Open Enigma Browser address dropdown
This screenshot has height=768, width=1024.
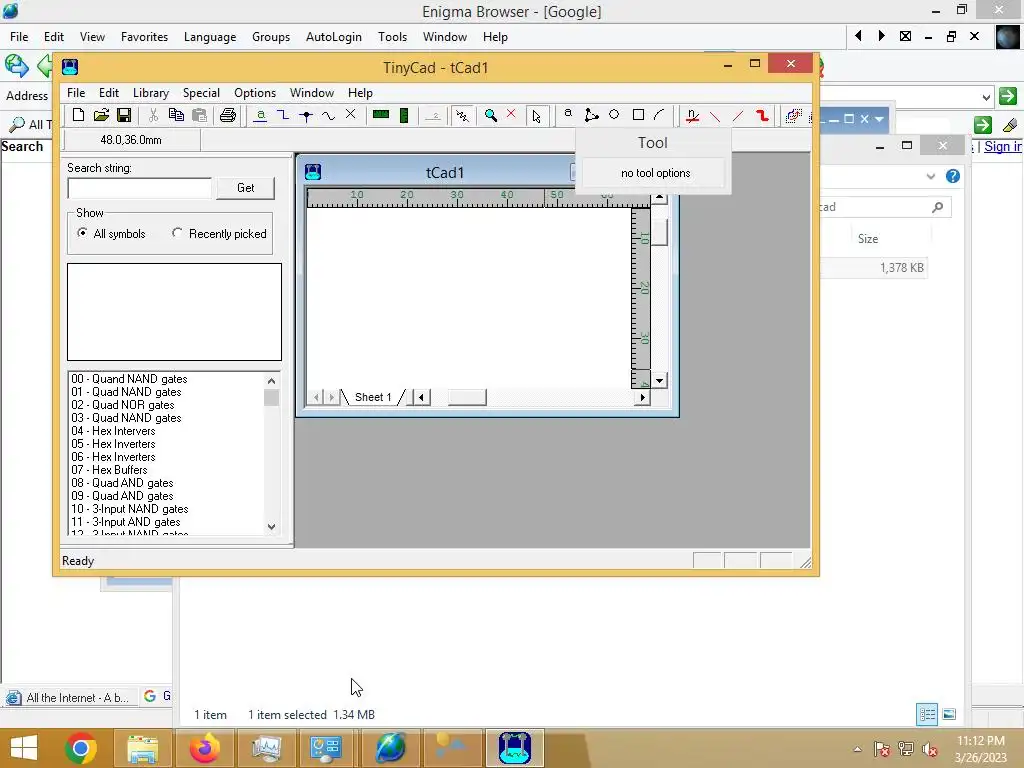[x=986, y=97]
